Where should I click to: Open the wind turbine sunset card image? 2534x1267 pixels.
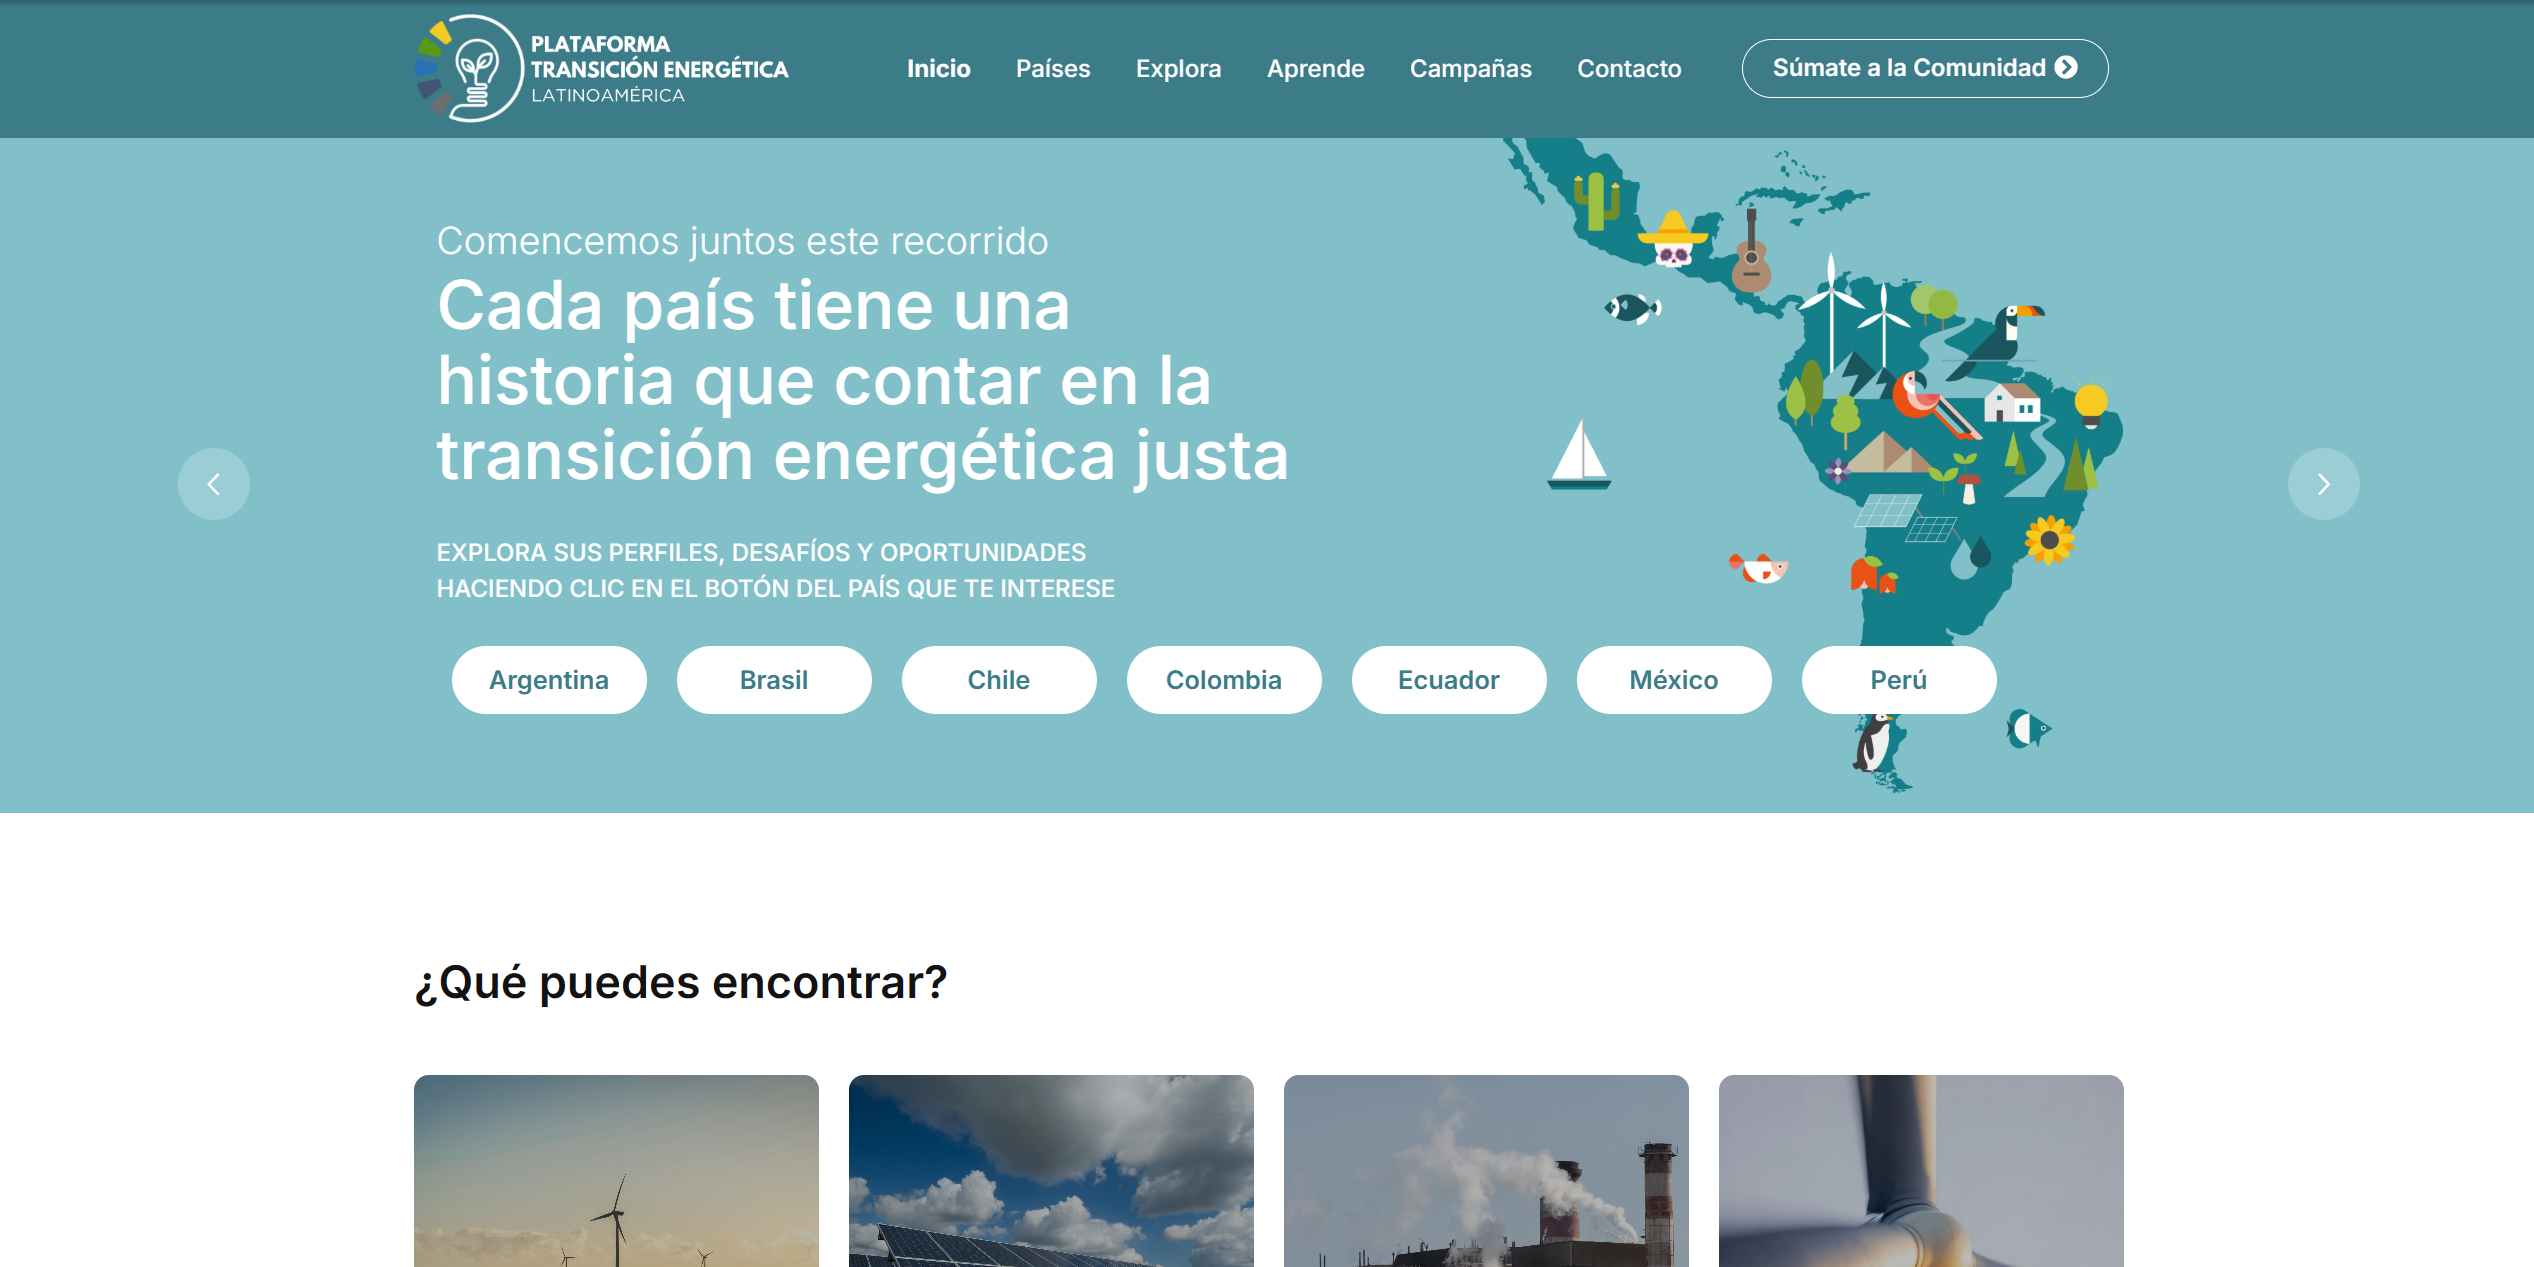click(x=616, y=1170)
